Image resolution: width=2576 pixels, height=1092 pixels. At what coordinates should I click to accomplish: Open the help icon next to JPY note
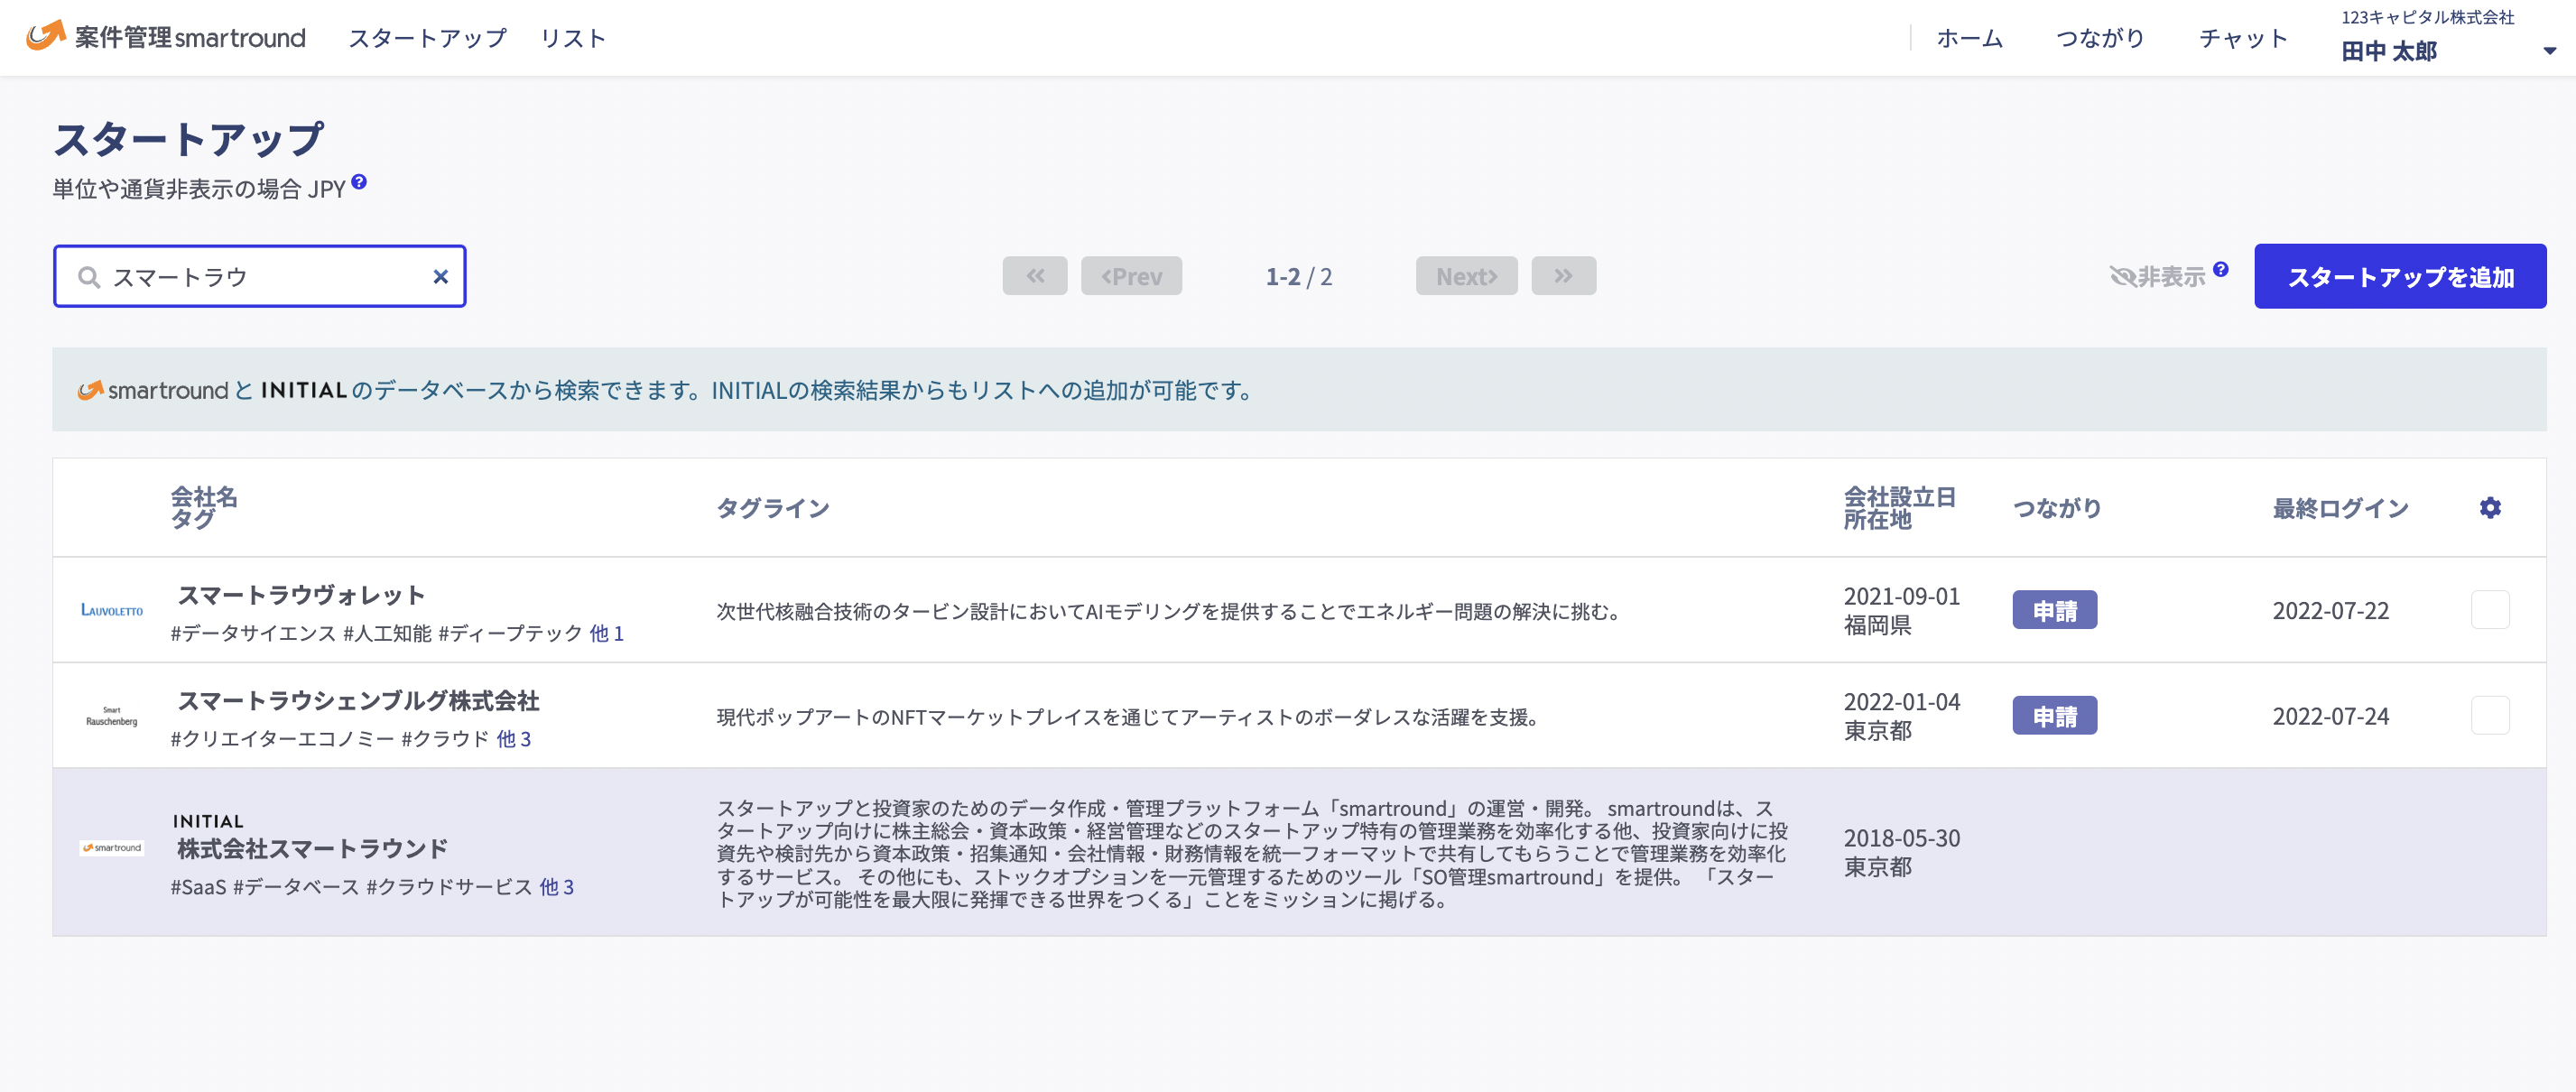[x=359, y=182]
